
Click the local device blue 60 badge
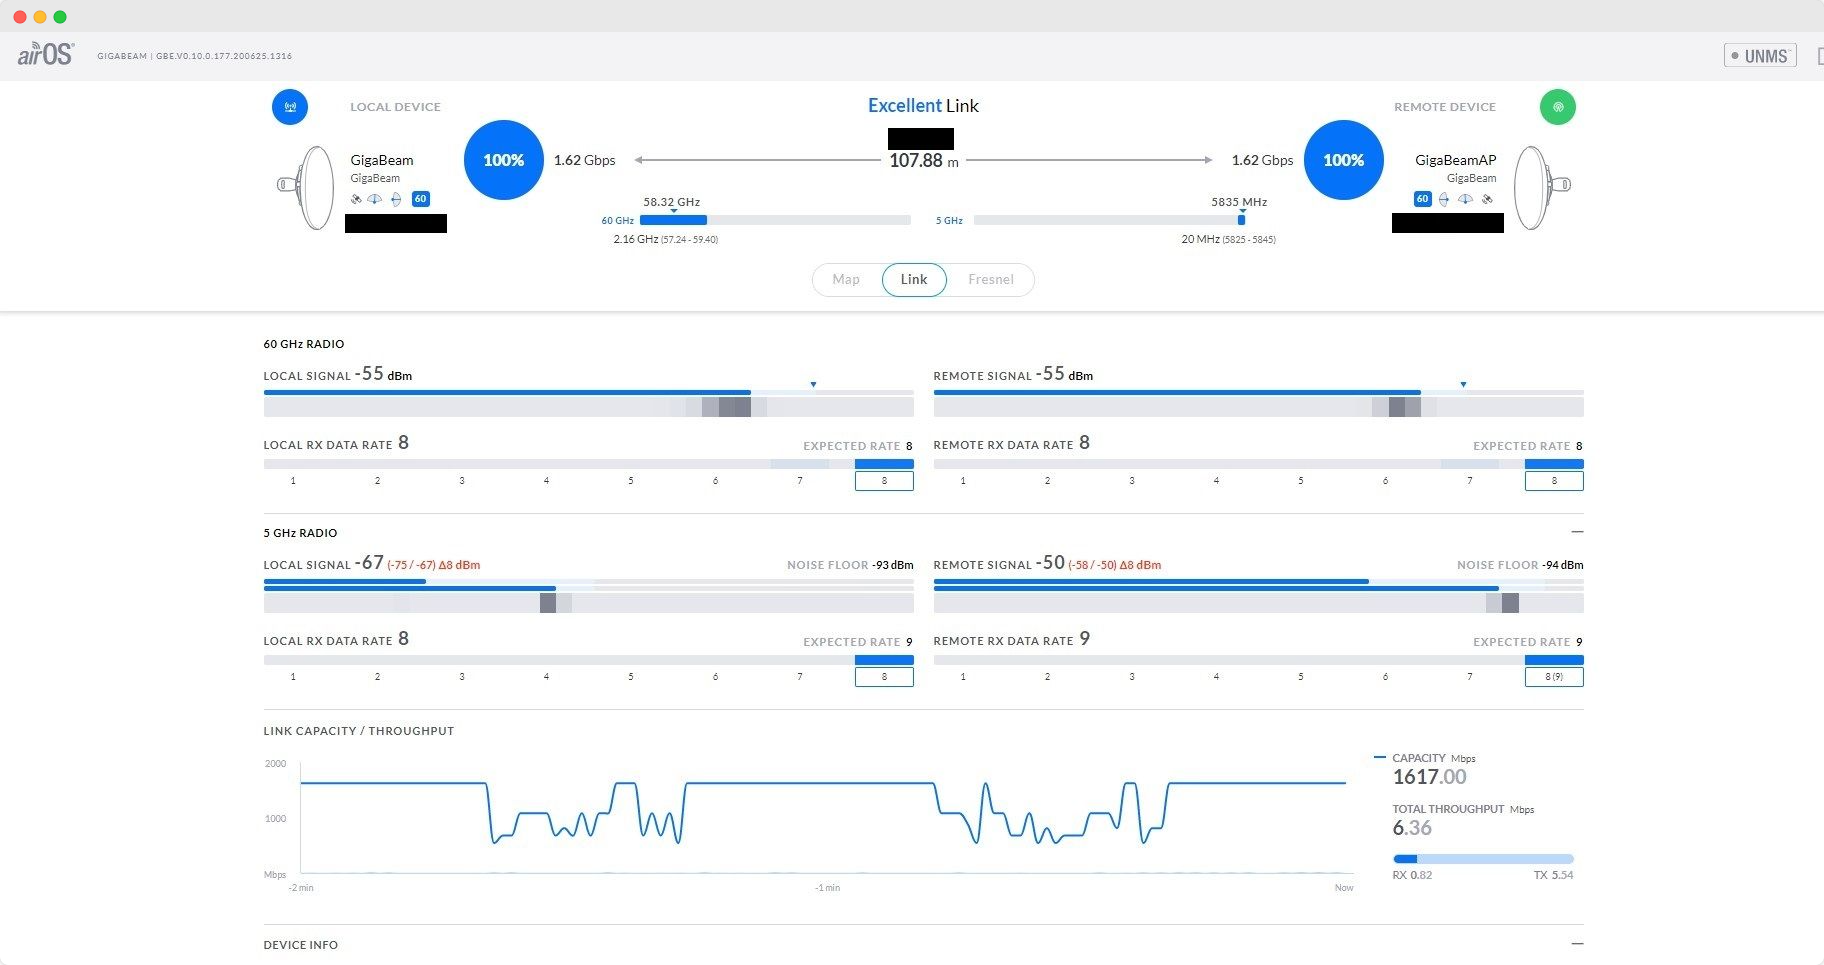tap(420, 199)
